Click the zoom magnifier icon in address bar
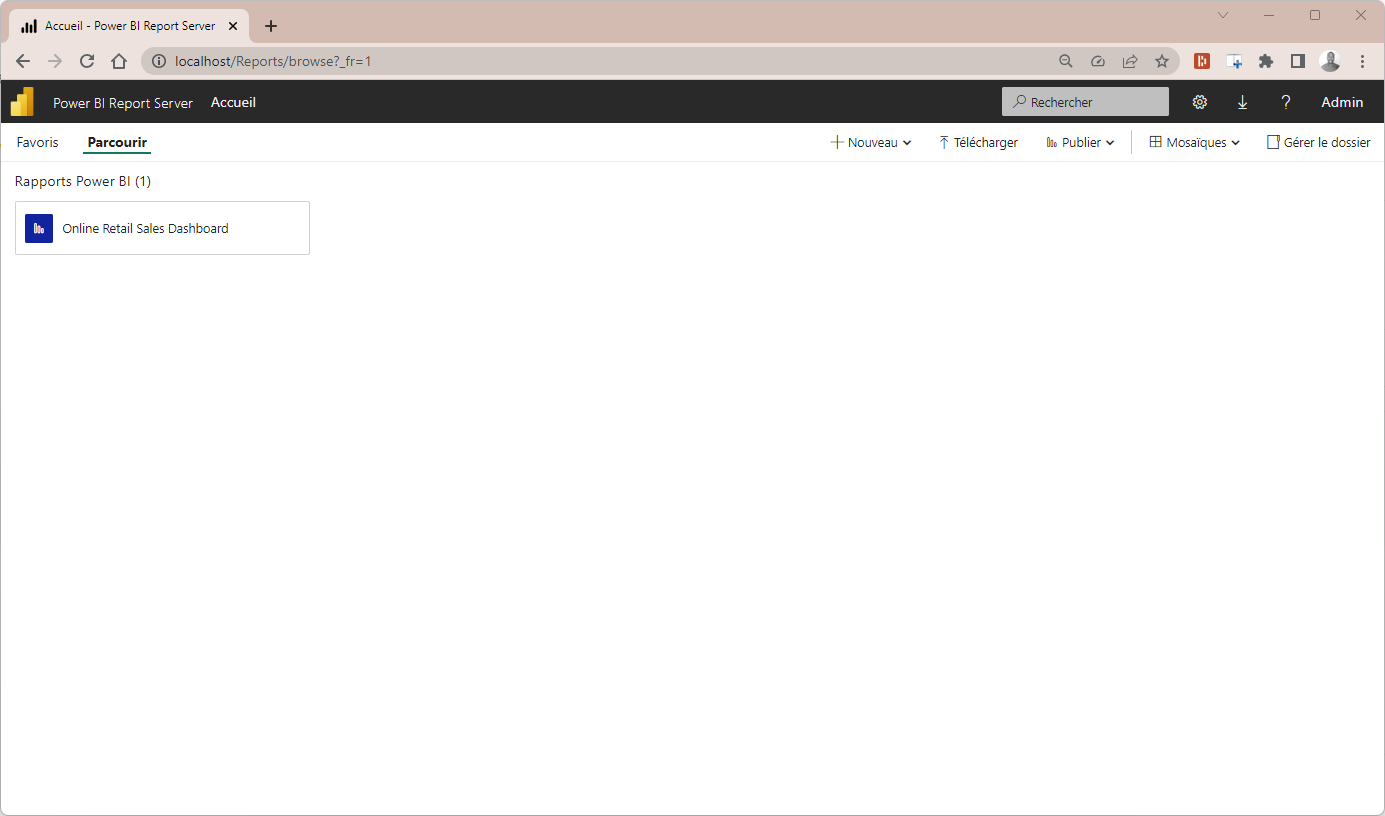 click(x=1066, y=61)
